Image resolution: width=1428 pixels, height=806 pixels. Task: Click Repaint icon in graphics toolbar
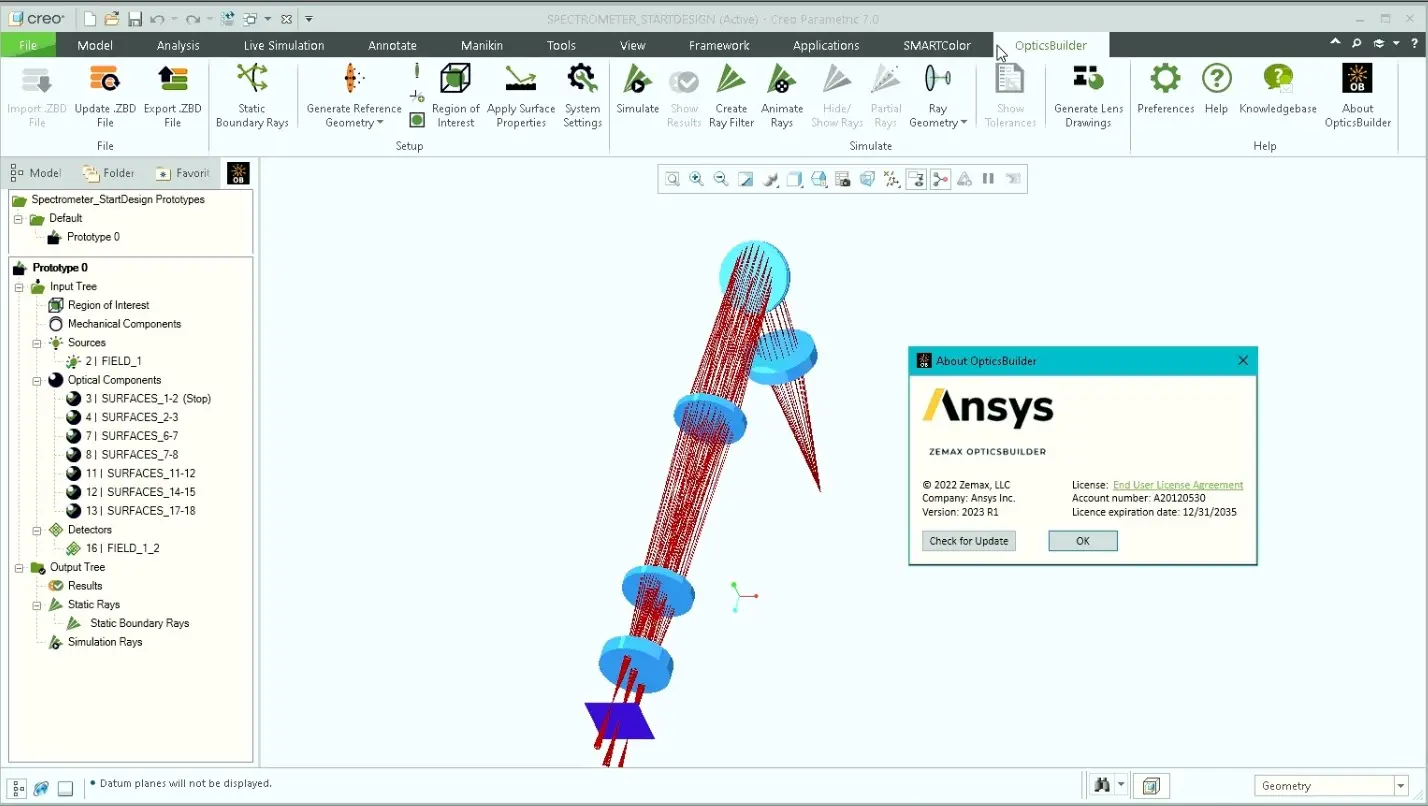(x=745, y=179)
